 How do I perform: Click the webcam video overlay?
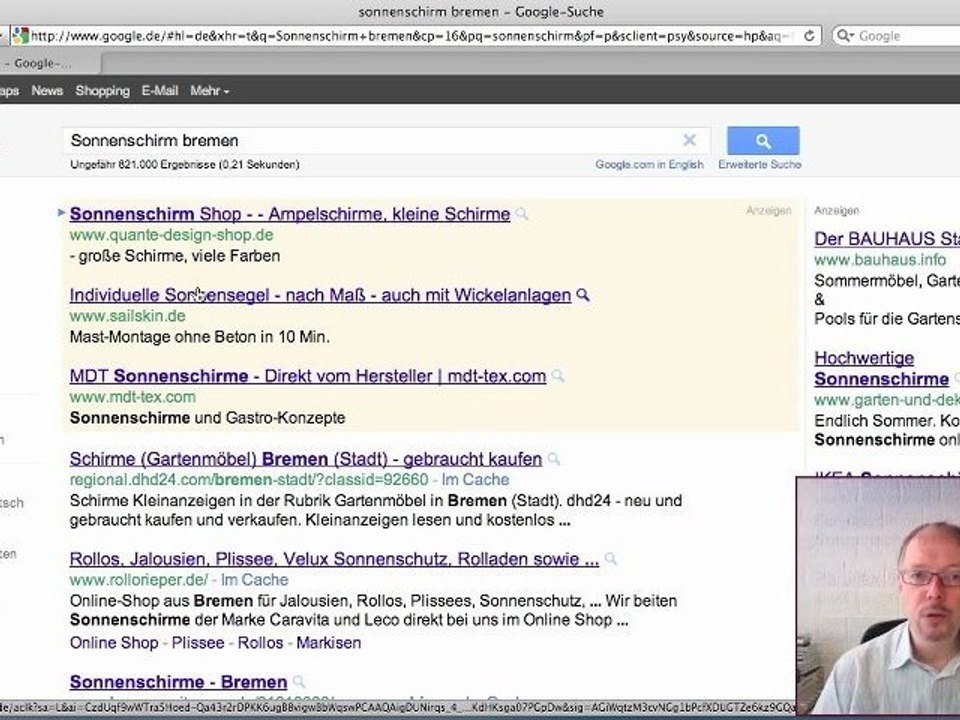point(878,595)
